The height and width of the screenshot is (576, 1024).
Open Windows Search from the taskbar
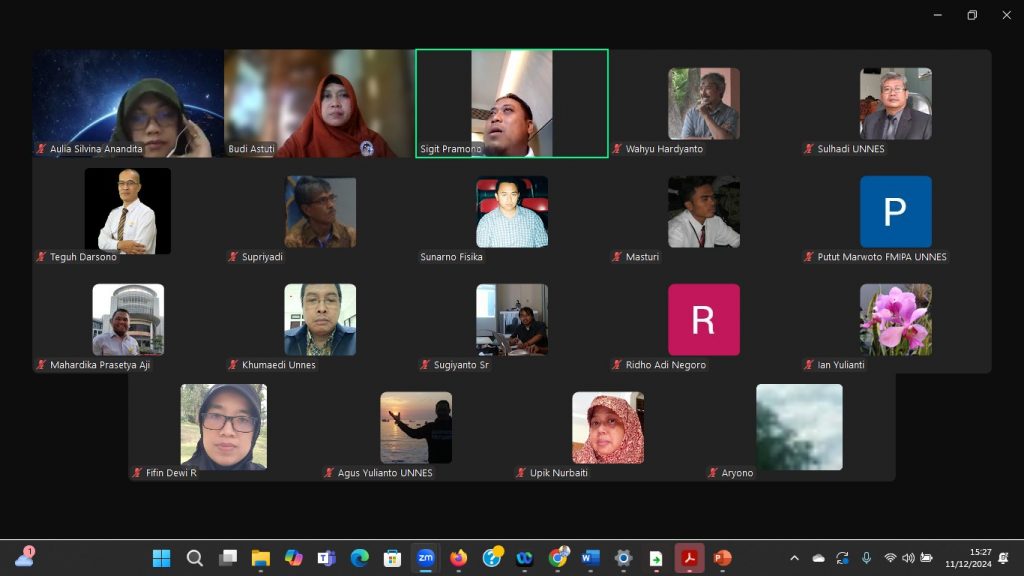click(194, 558)
